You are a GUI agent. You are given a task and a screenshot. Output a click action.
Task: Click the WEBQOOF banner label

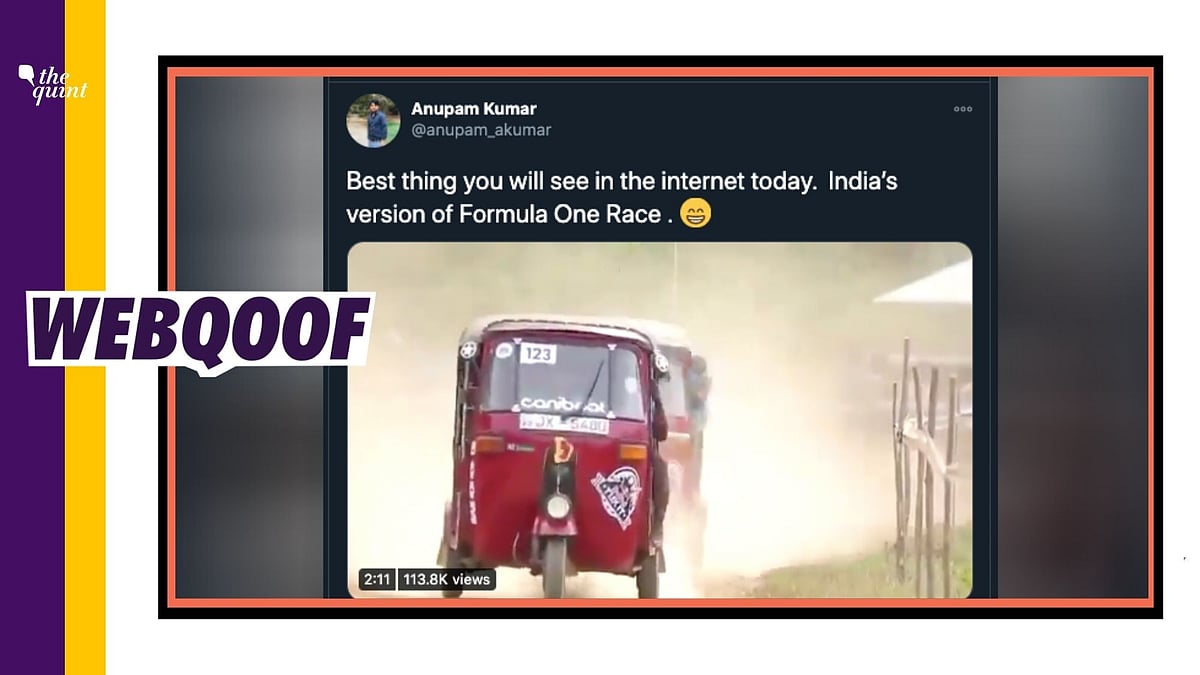(200, 328)
